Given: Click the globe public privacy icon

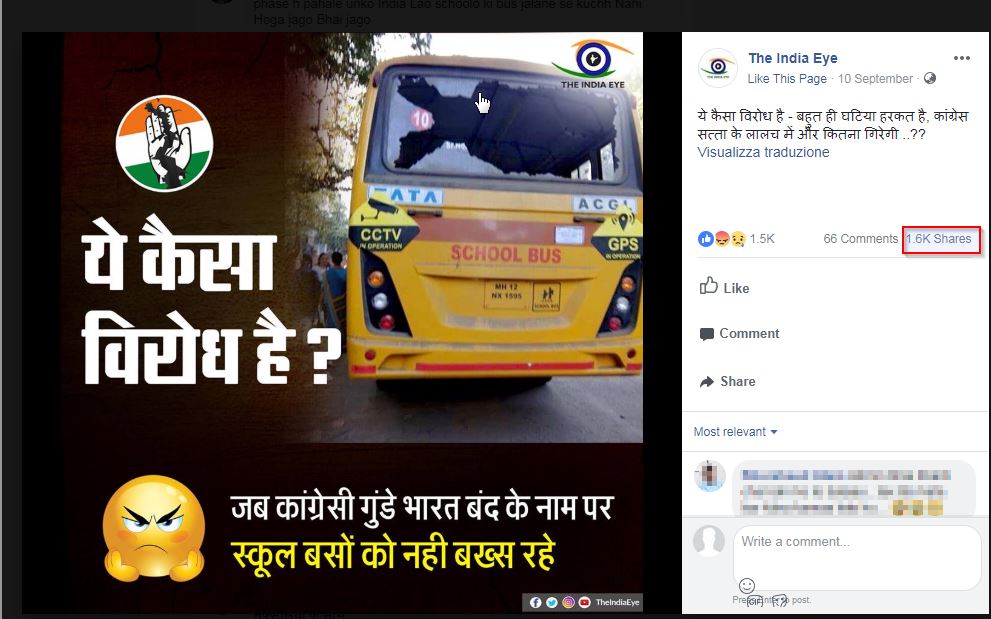Looking at the screenshot, I should coord(930,78).
